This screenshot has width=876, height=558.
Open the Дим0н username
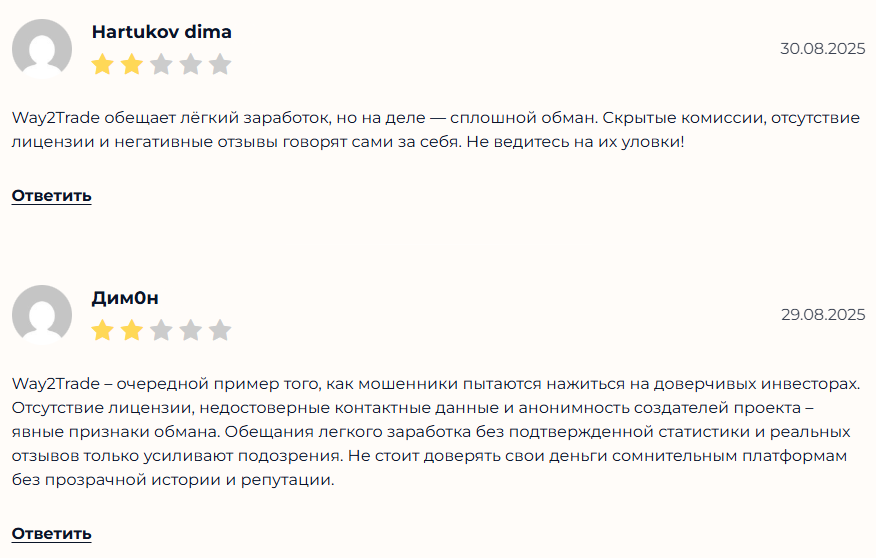pos(125,298)
